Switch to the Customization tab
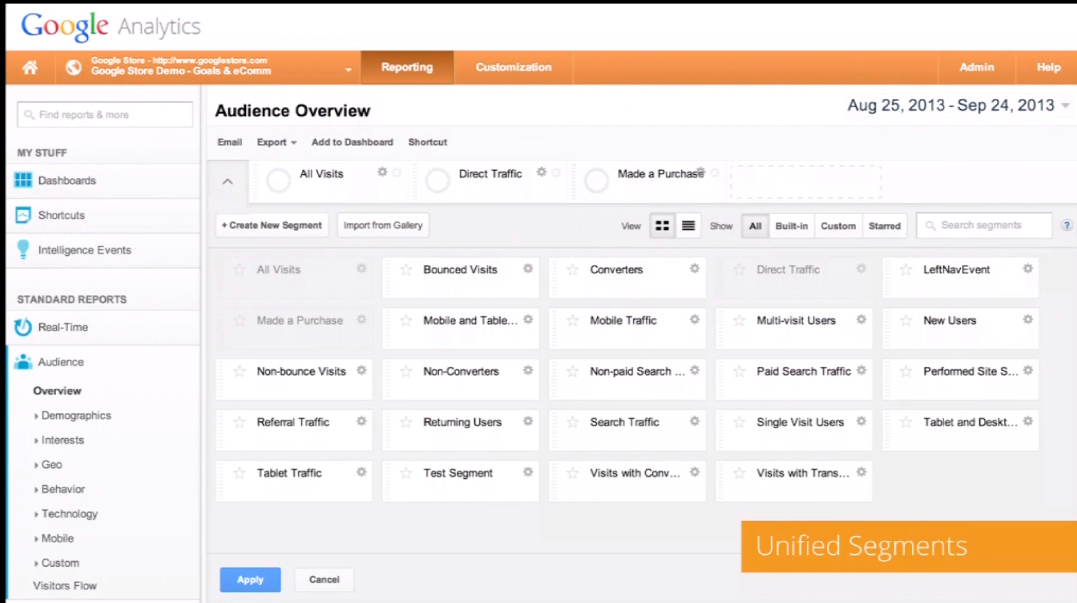 click(x=513, y=68)
